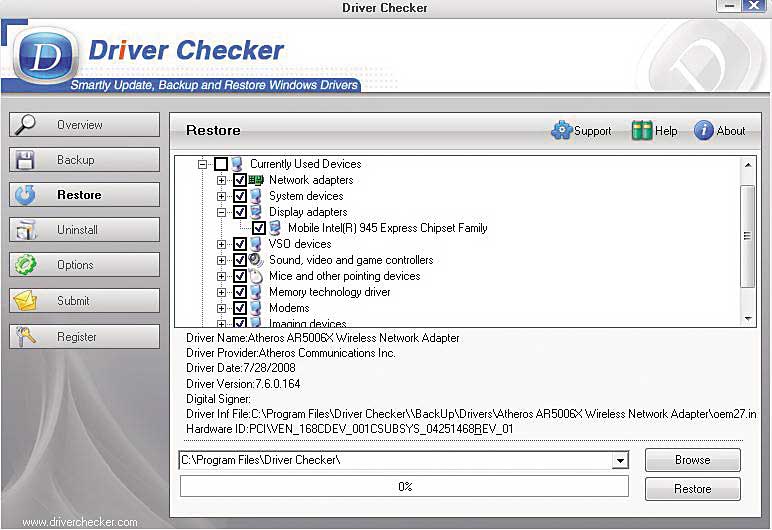Collapse the Display adapters node
The image size is (772, 530).
click(222, 212)
